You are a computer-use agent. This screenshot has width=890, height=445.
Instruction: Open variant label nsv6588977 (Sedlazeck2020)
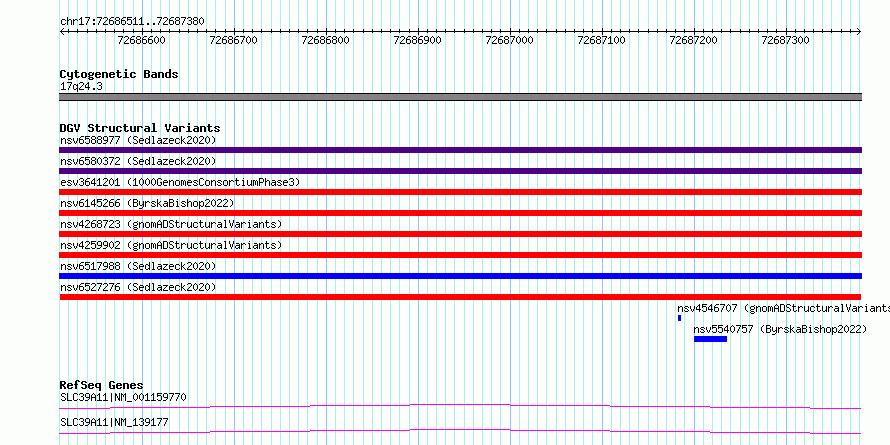(x=138, y=140)
